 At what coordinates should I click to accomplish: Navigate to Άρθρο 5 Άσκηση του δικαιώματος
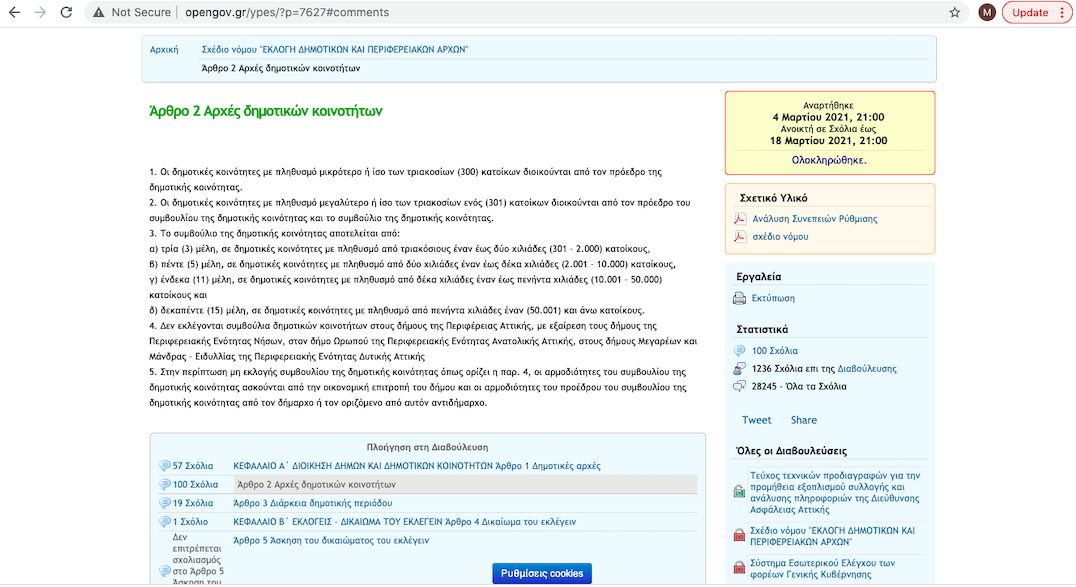[331, 540]
